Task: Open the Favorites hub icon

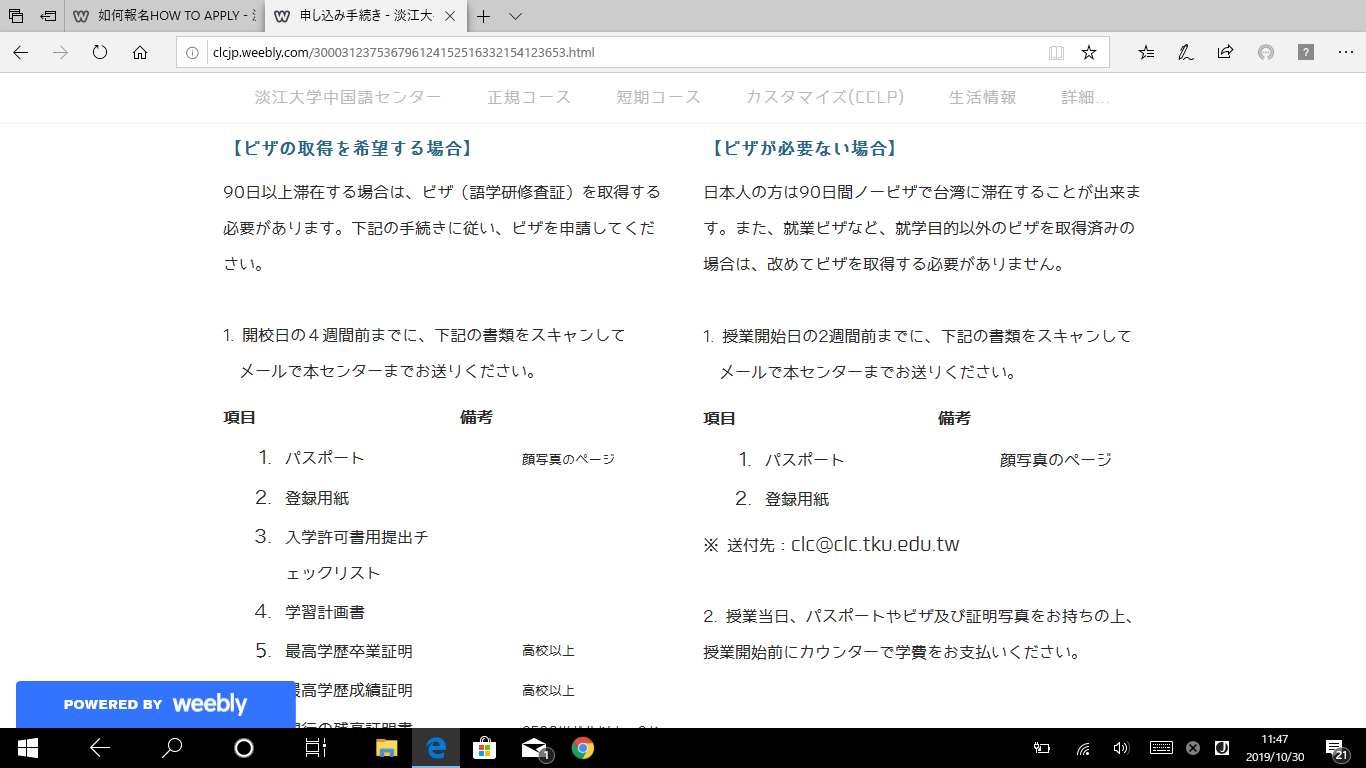Action: (x=1146, y=52)
